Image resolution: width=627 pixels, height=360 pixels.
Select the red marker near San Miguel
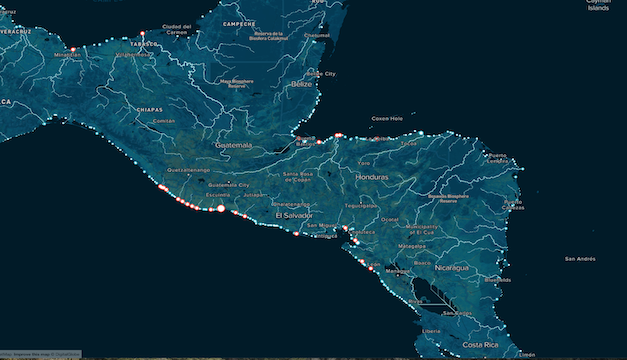pyautogui.click(x=345, y=228)
